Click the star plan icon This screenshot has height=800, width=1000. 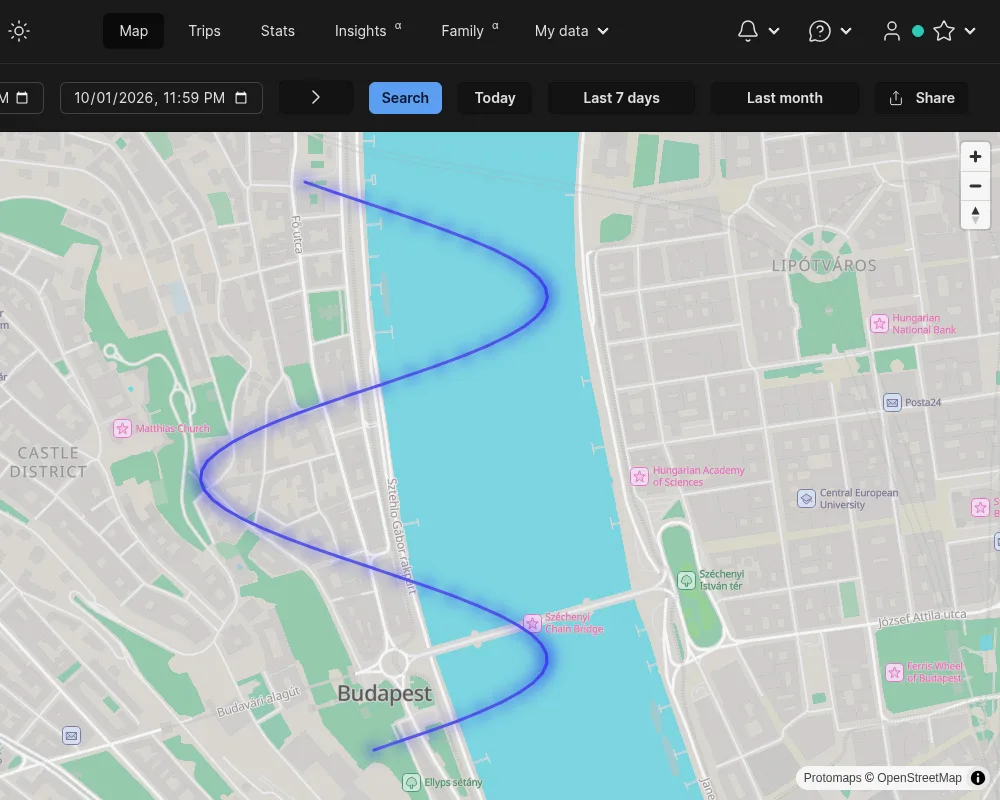point(944,31)
